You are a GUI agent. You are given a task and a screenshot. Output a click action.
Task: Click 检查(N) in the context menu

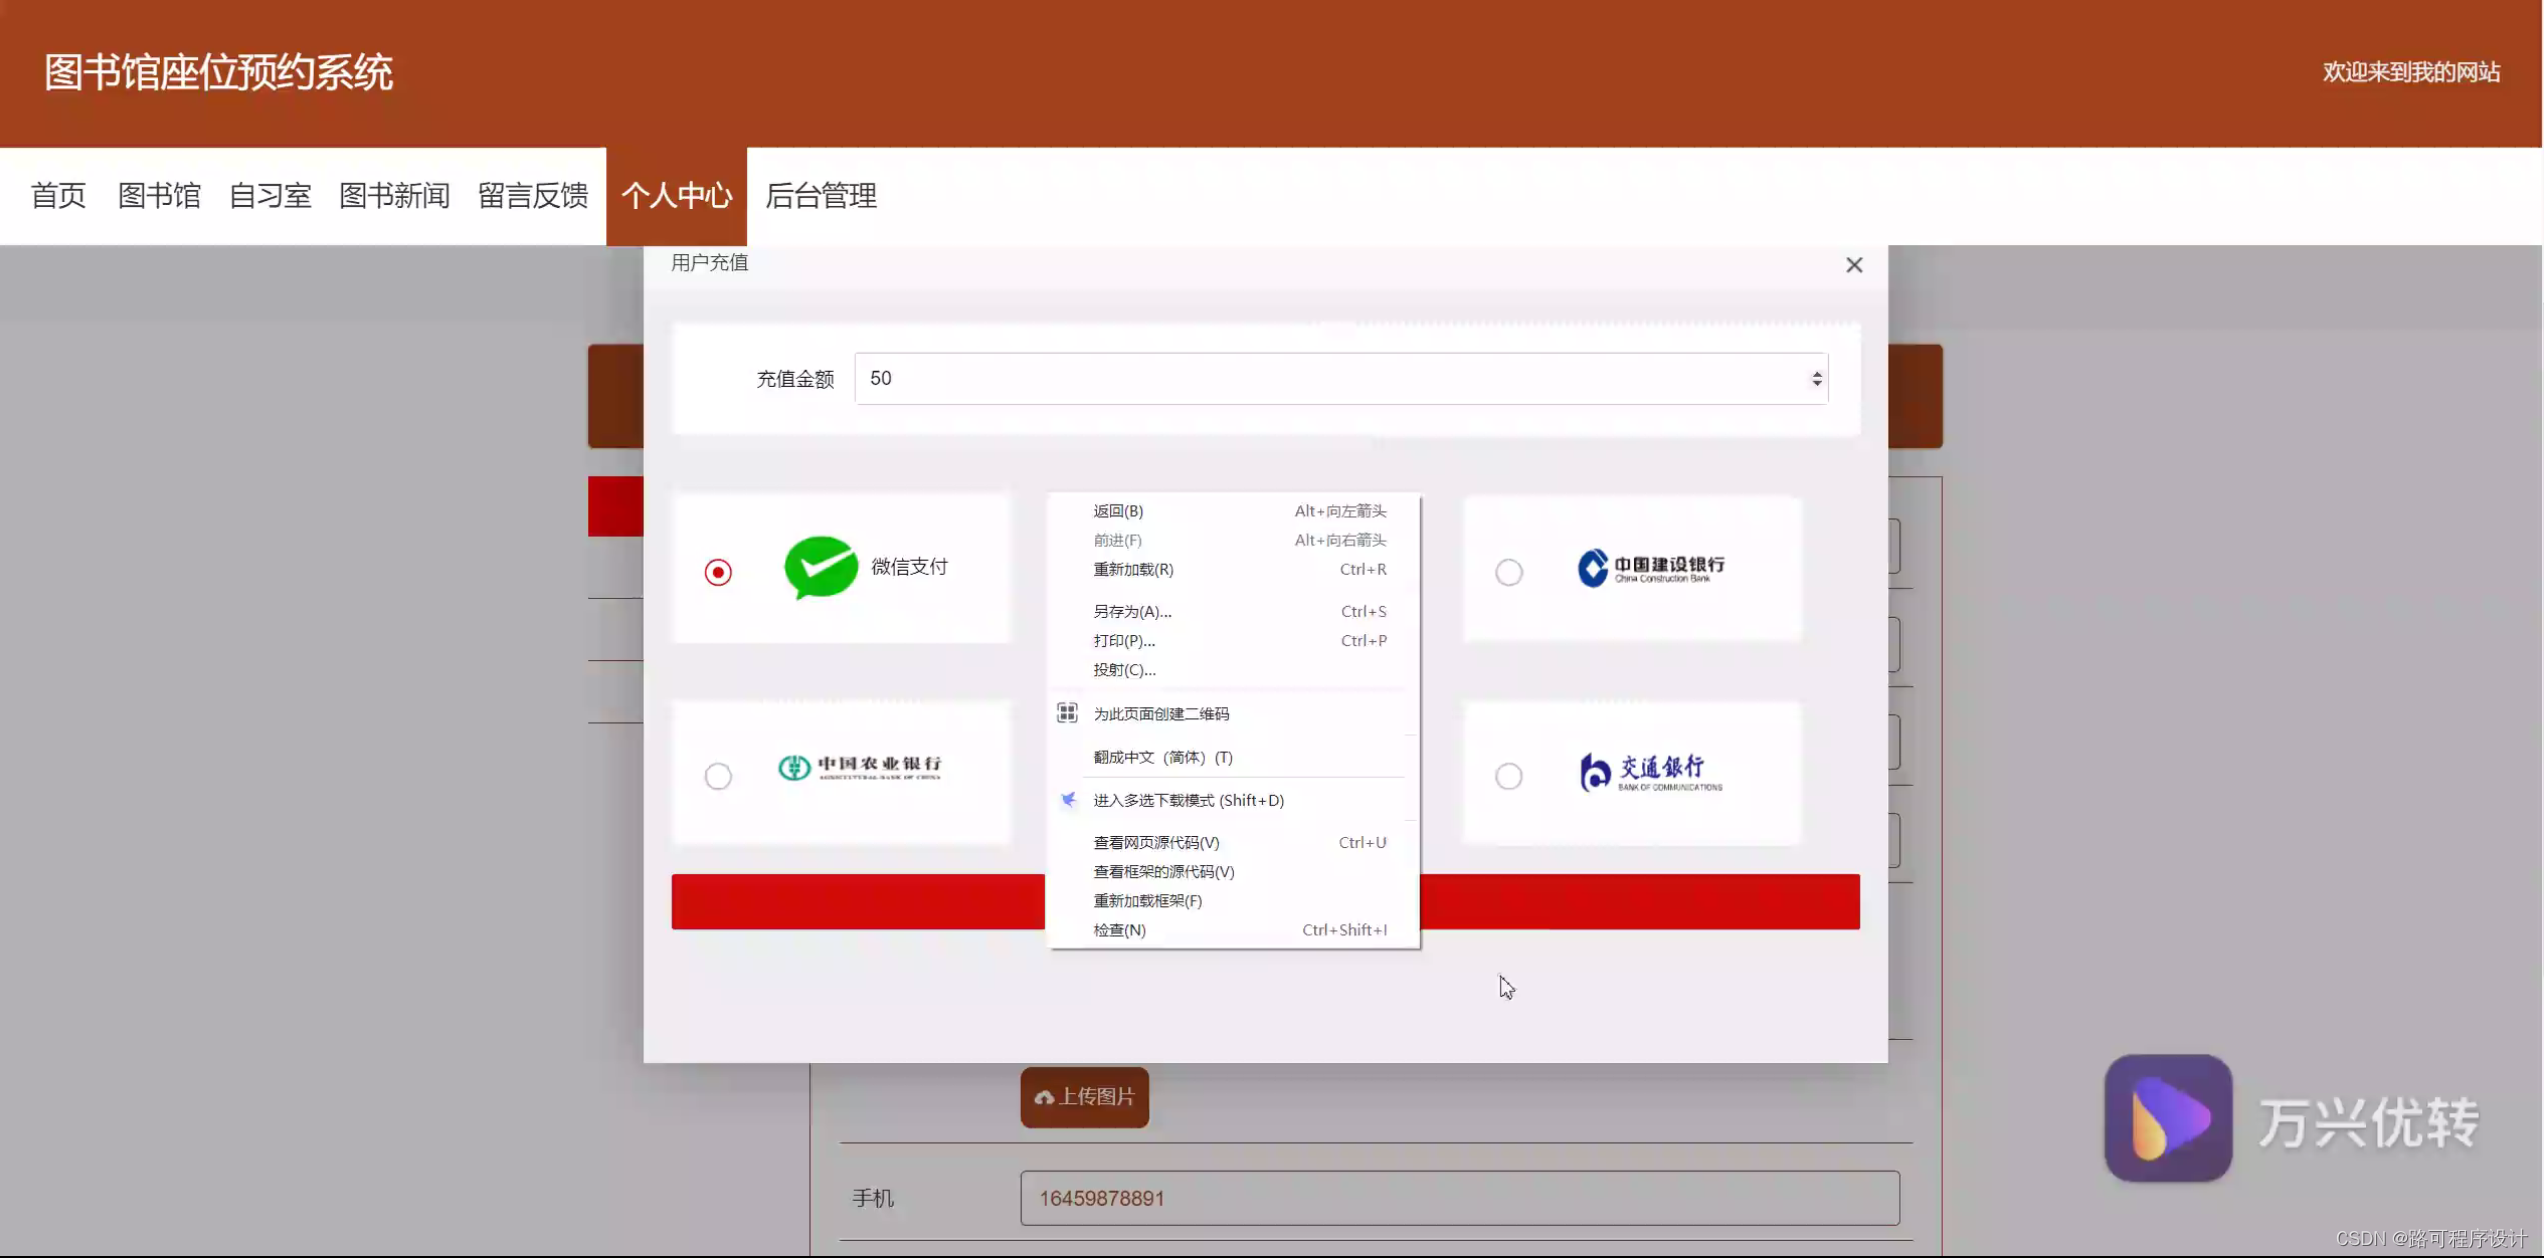(x=1233, y=930)
